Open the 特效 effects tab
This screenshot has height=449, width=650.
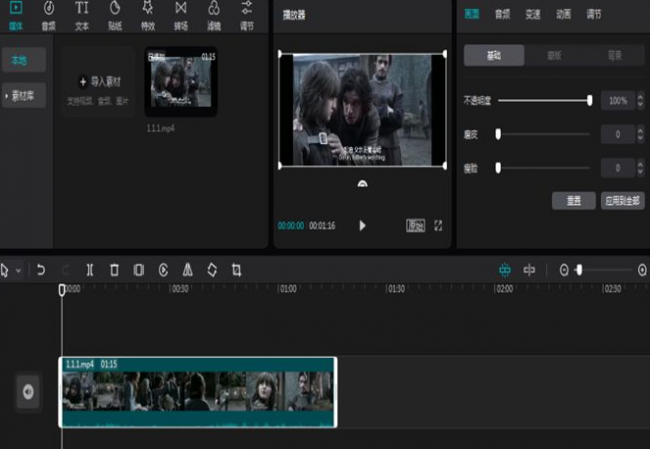(148, 15)
